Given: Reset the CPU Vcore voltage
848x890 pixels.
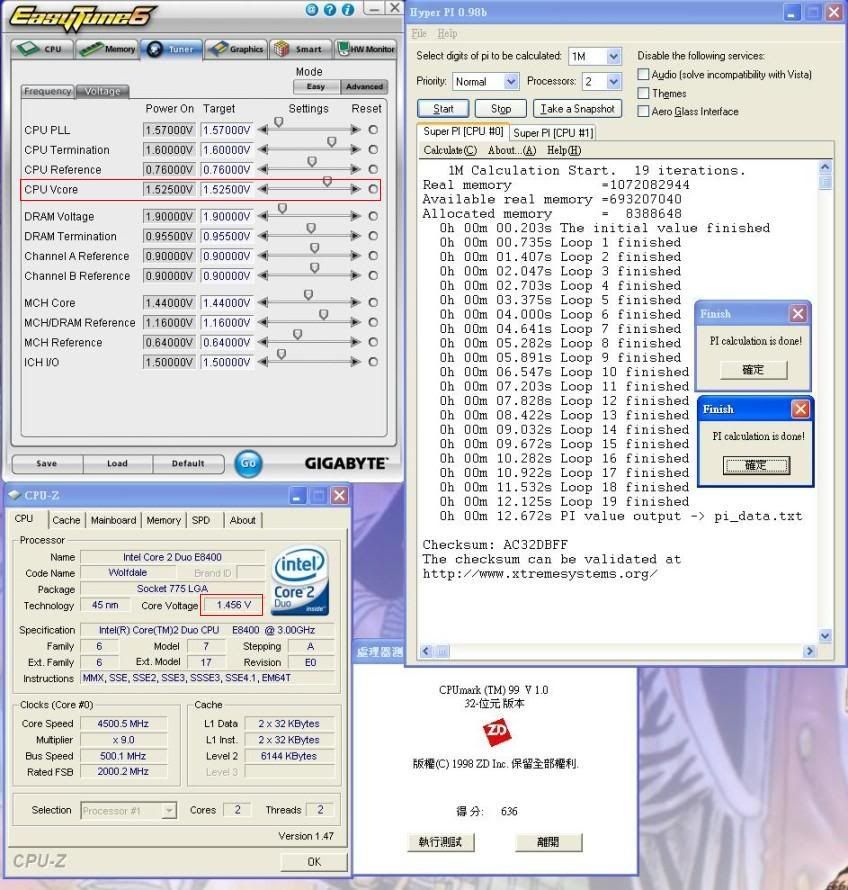Looking at the screenshot, I should [373, 189].
